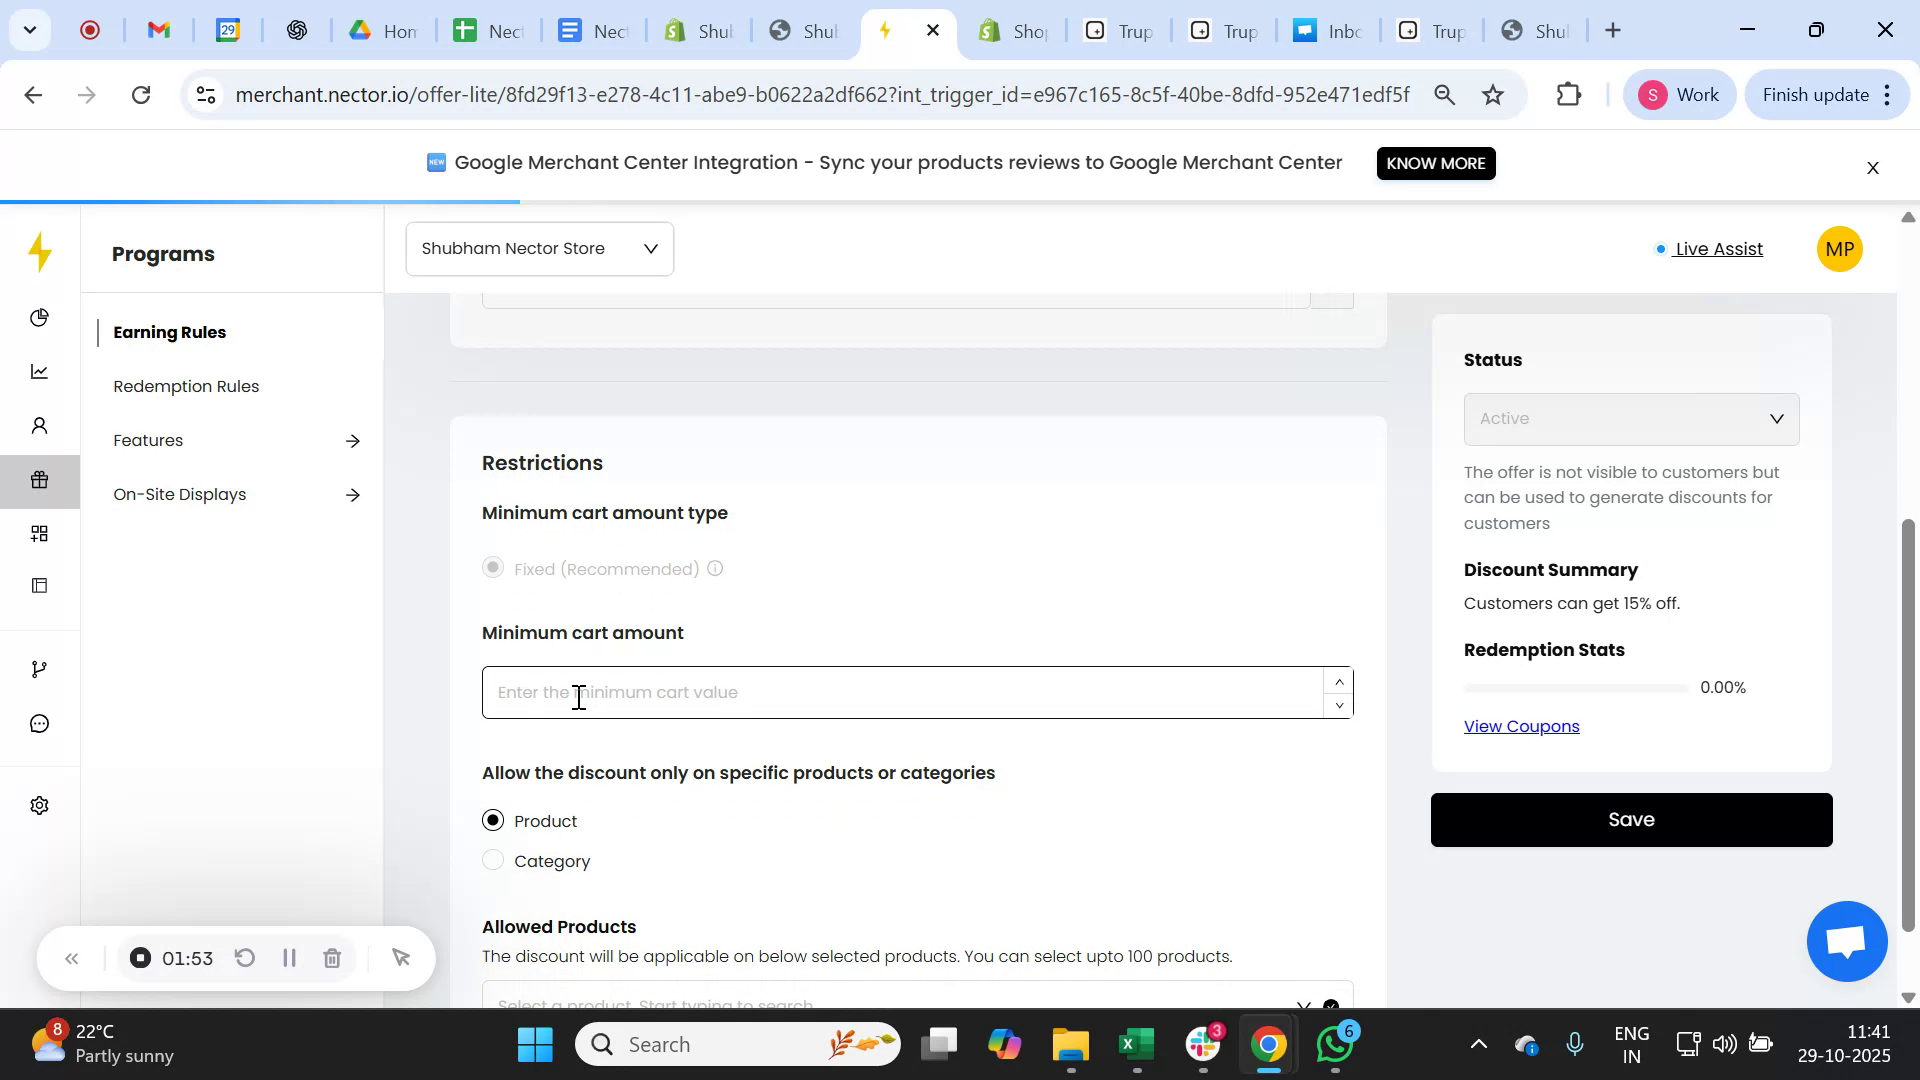Select the Fixed (Recommended) option
The height and width of the screenshot is (1080, 1920).
click(493, 567)
